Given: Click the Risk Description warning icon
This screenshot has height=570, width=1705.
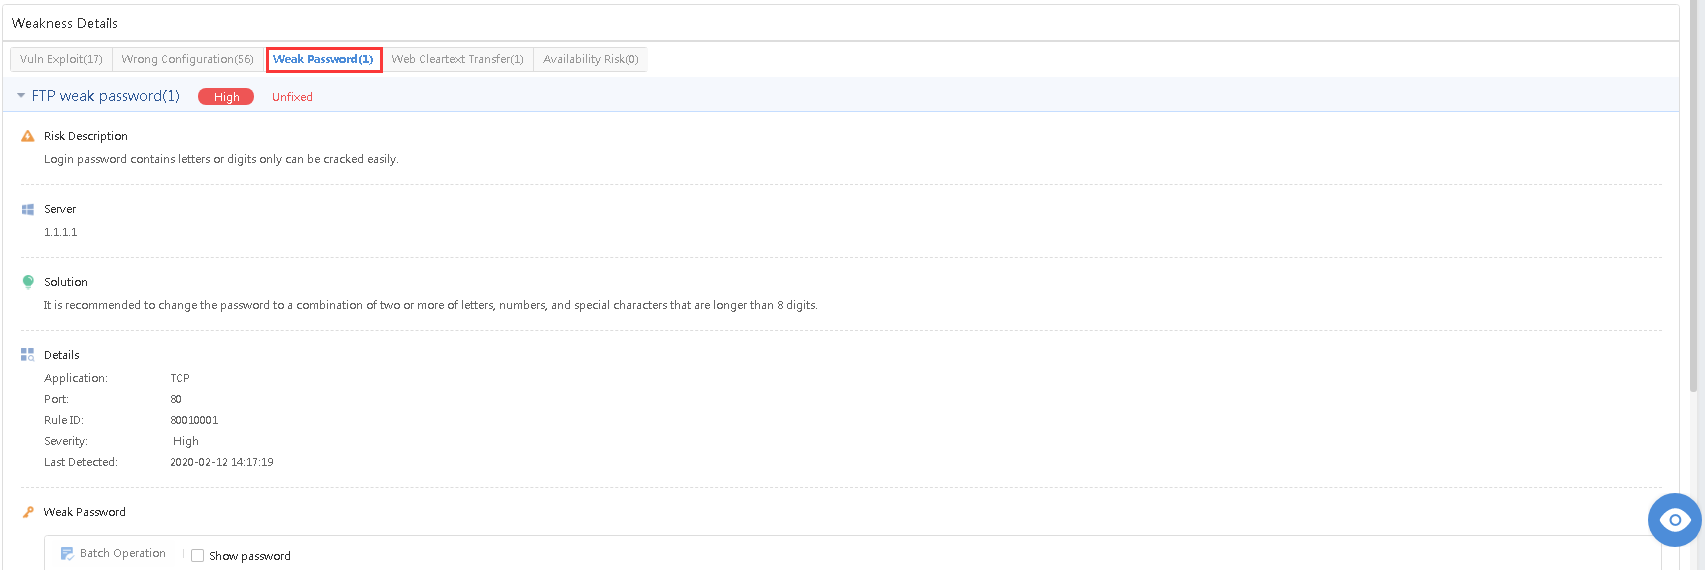Looking at the screenshot, I should (x=28, y=136).
